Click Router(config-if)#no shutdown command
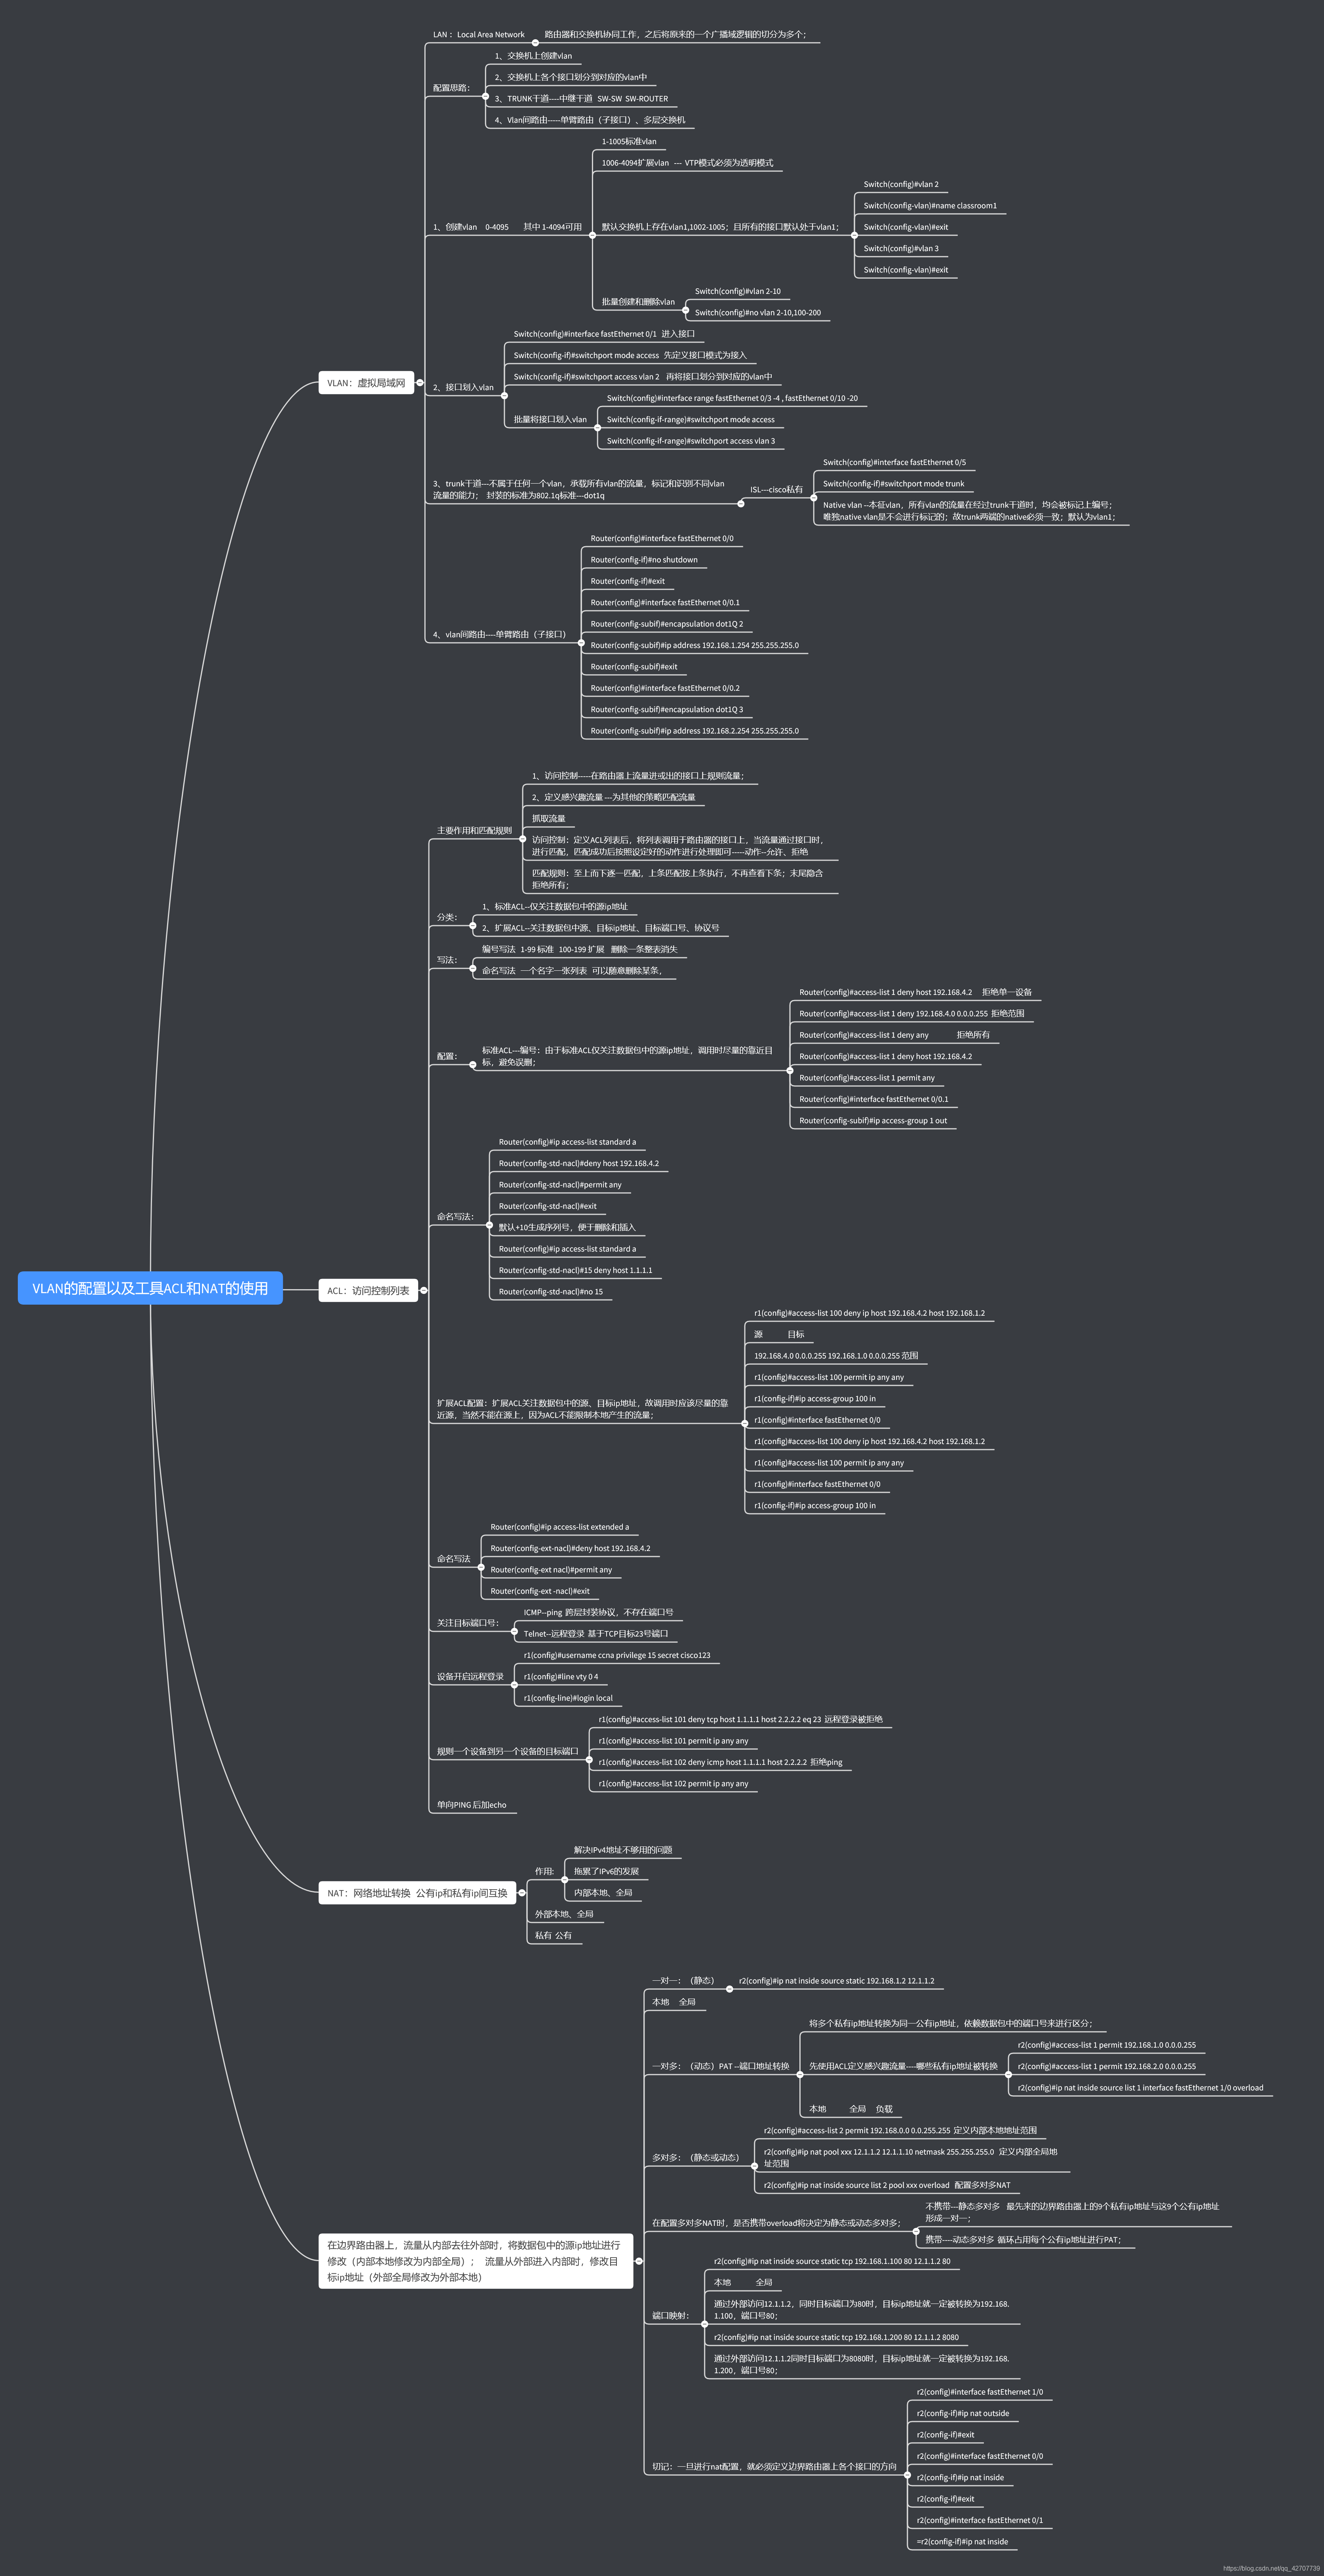 click(644, 560)
